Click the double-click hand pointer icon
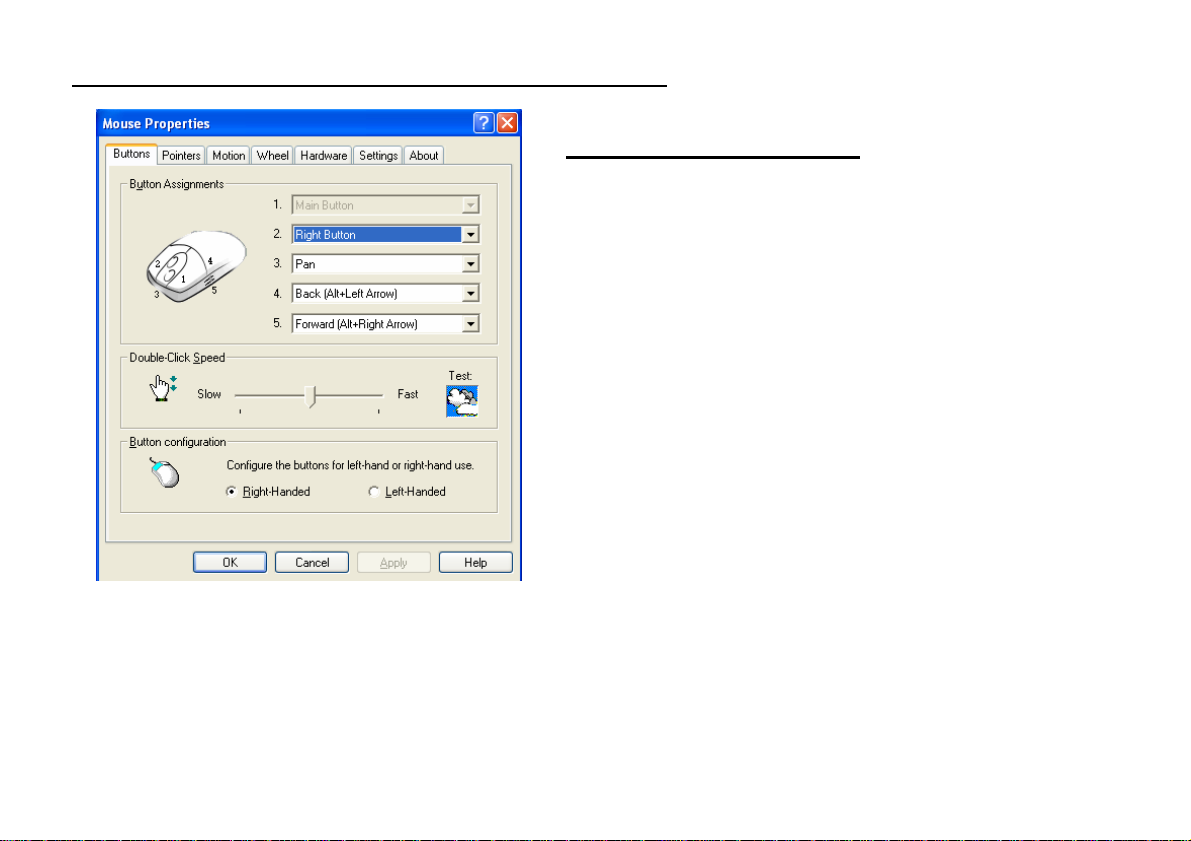1191x841 pixels. click(x=163, y=388)
